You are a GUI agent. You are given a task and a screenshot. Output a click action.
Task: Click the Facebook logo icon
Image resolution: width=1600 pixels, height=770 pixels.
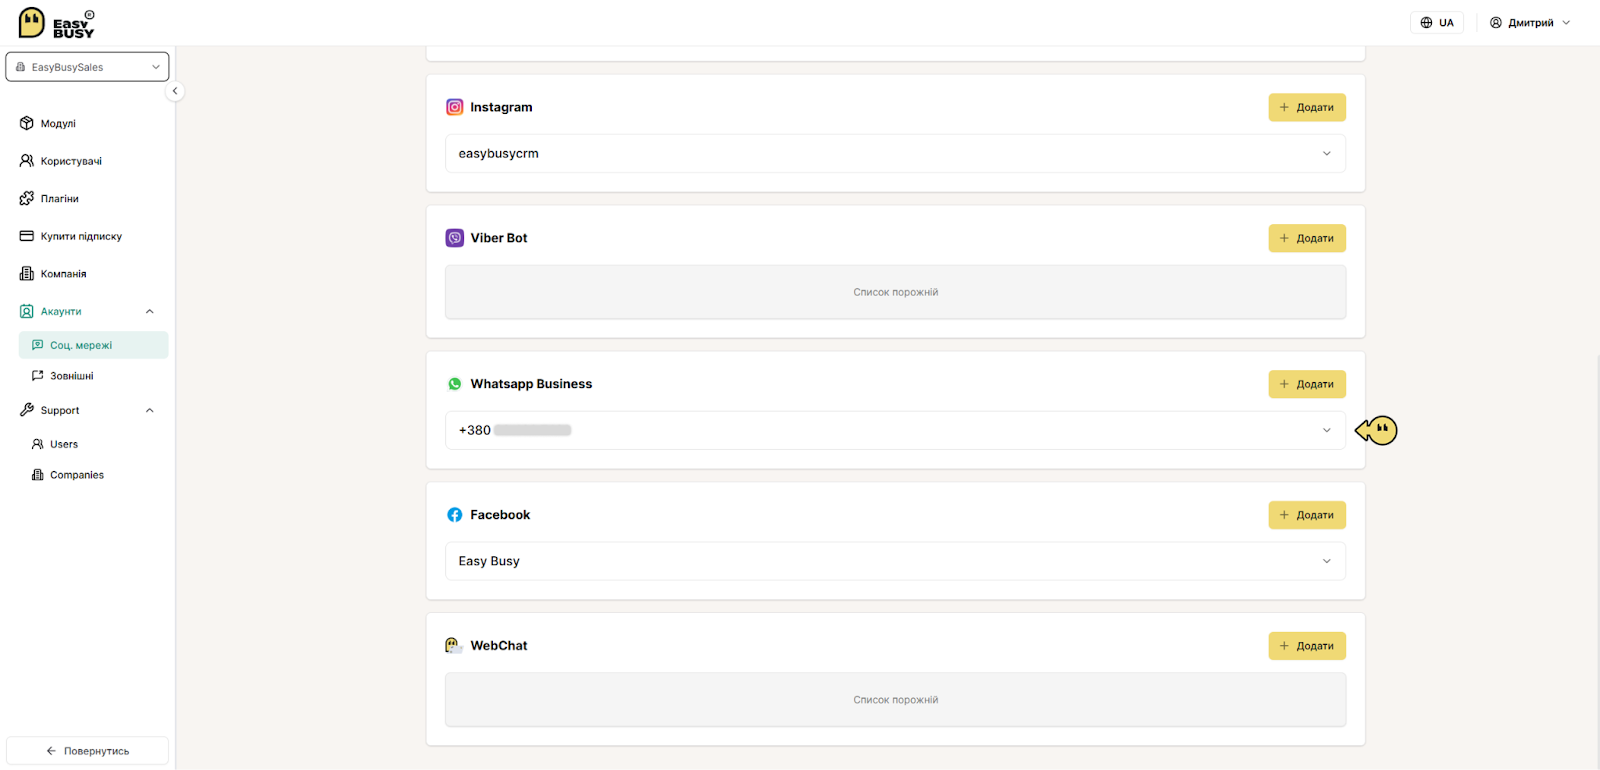coord(455,515)
